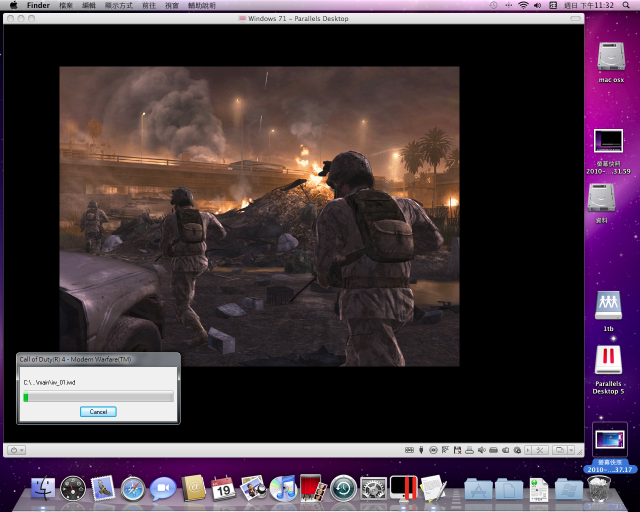640x512 pixels.
Task: Click the Call of Duty splash artwork
Action: coord(259,216)
